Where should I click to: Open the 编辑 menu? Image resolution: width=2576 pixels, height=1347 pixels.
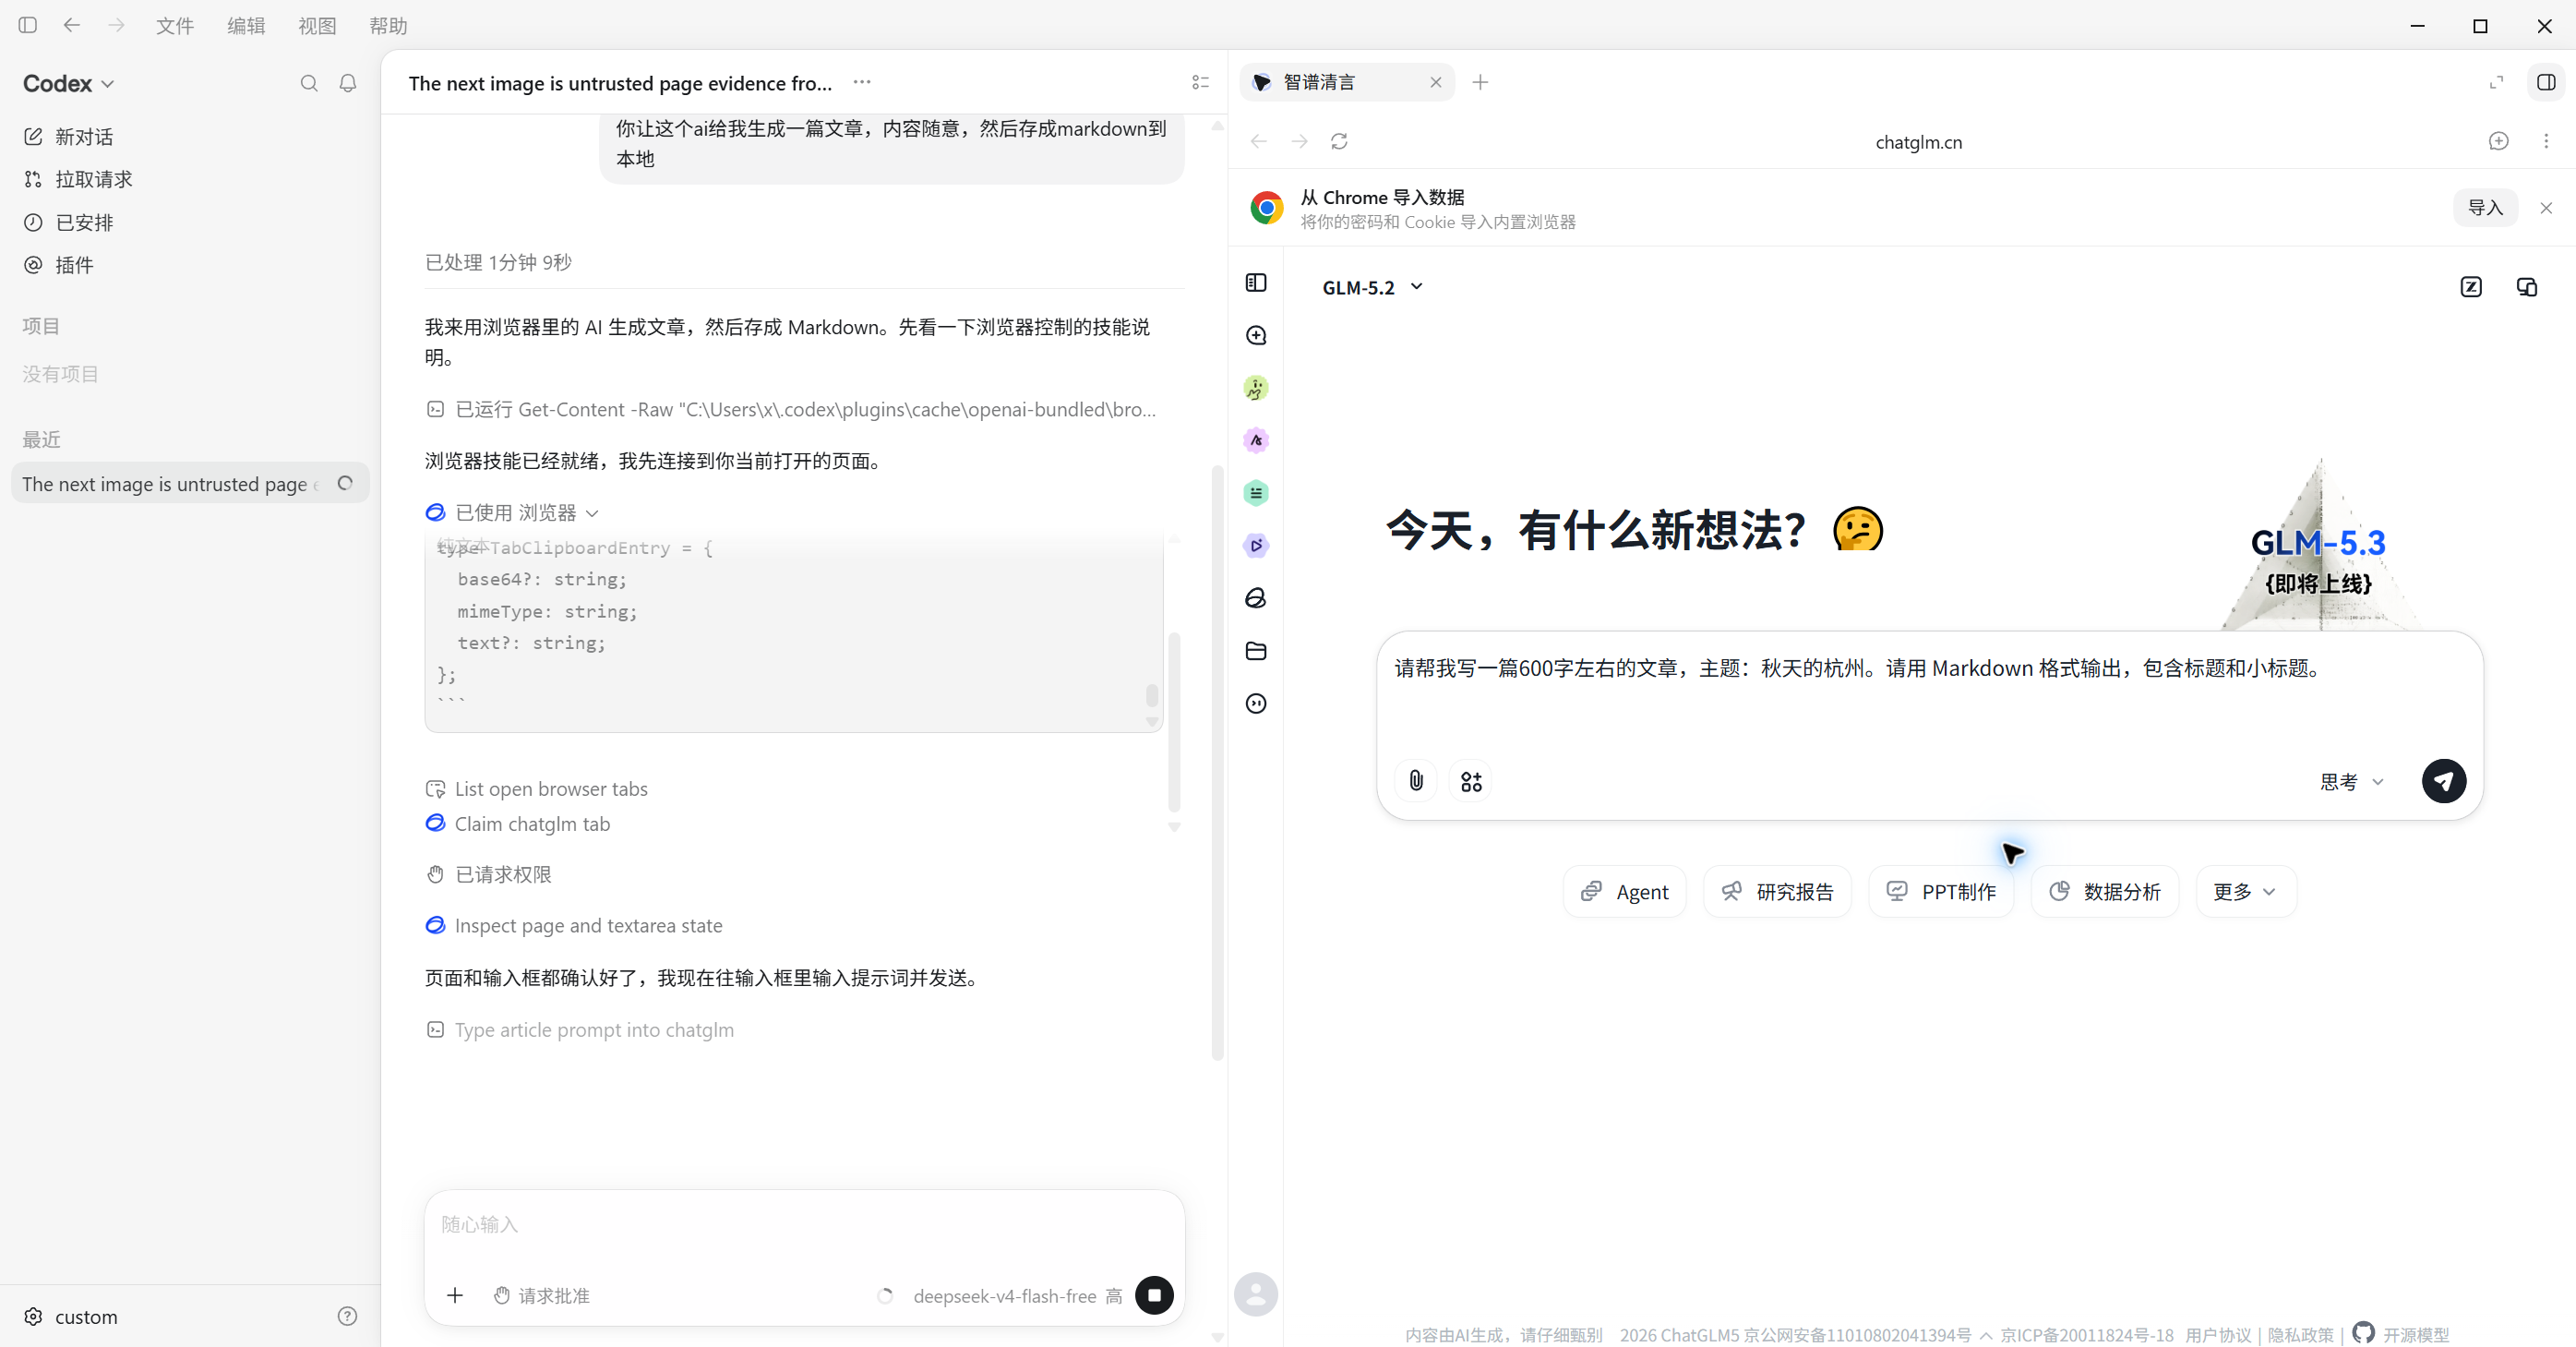click(x=246, y=25)
